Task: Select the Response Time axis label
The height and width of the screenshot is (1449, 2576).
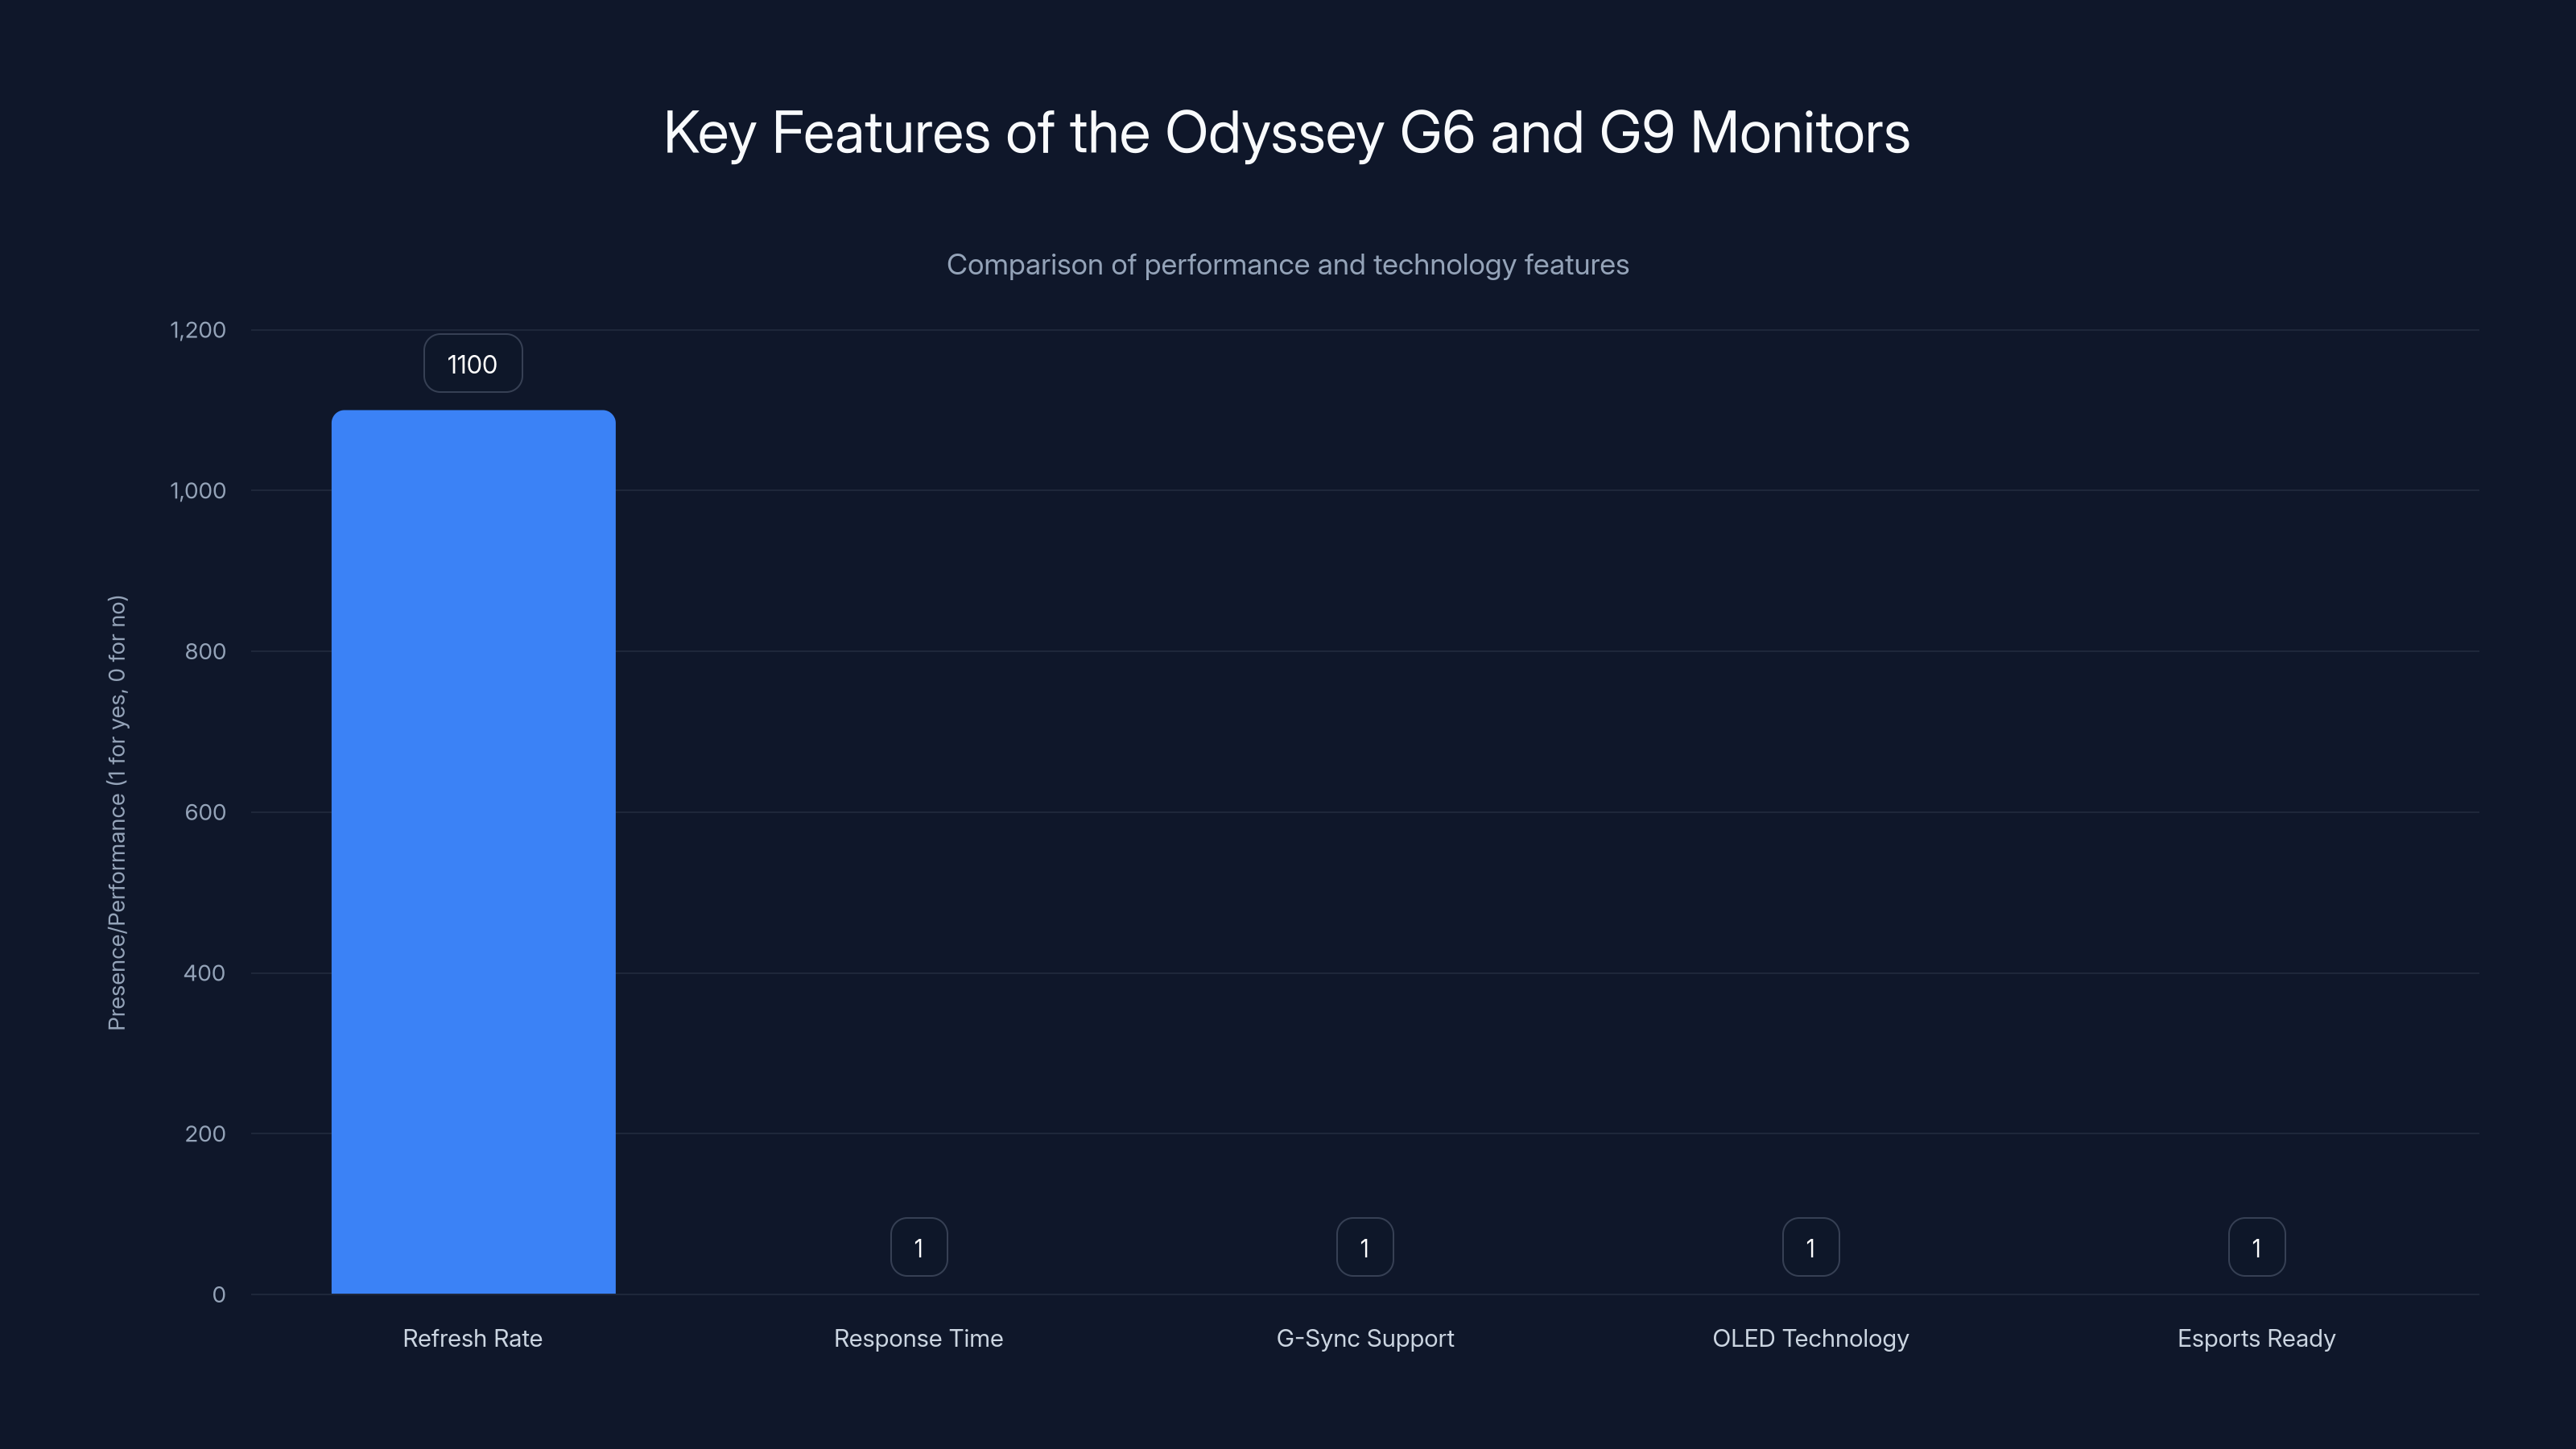Action: coord(919,1339)
